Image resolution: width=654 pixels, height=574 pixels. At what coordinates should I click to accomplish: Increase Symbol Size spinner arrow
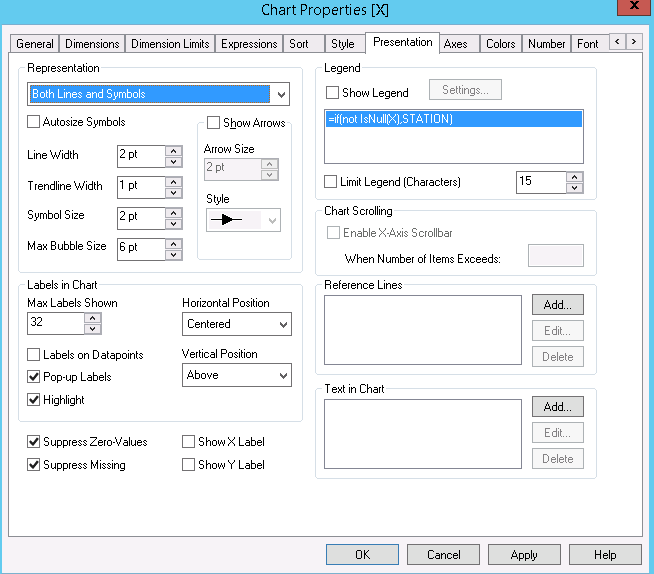(174, 211)
